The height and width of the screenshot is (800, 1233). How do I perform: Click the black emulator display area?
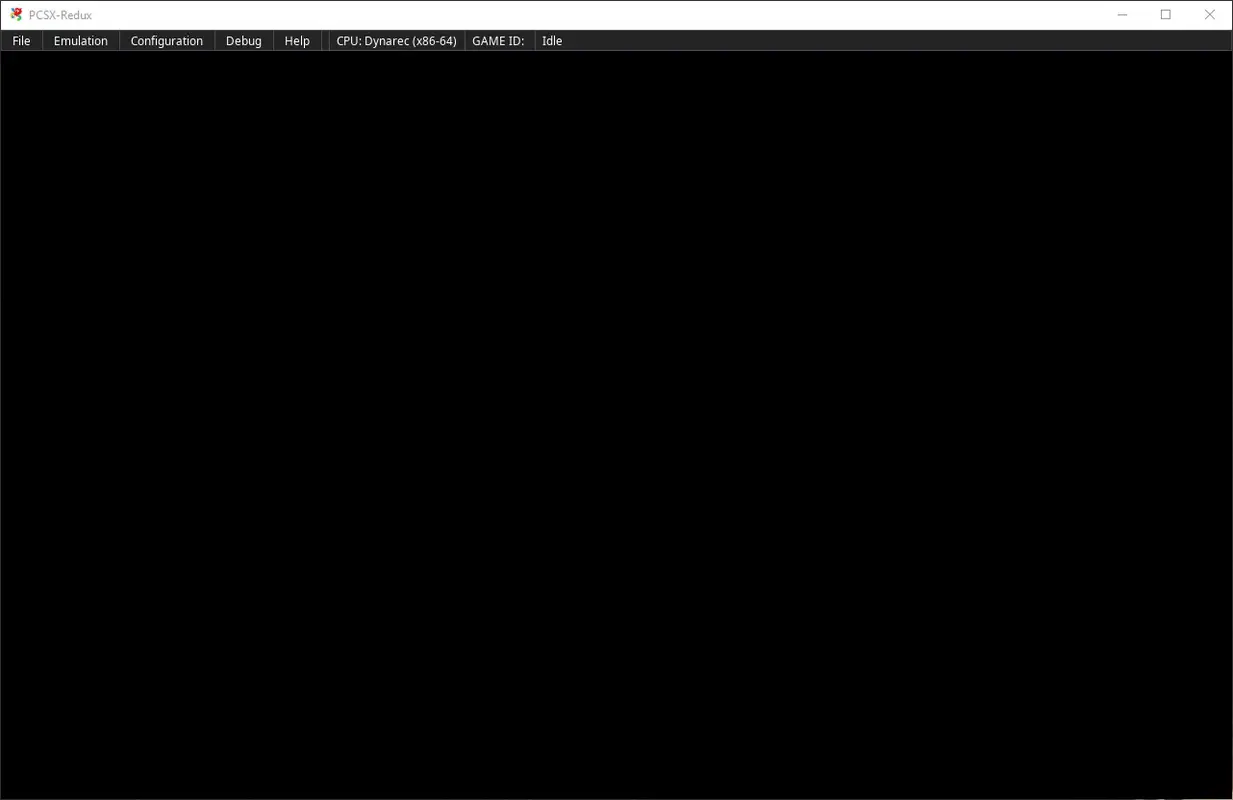pyautogui.click(x=616, y=420)
